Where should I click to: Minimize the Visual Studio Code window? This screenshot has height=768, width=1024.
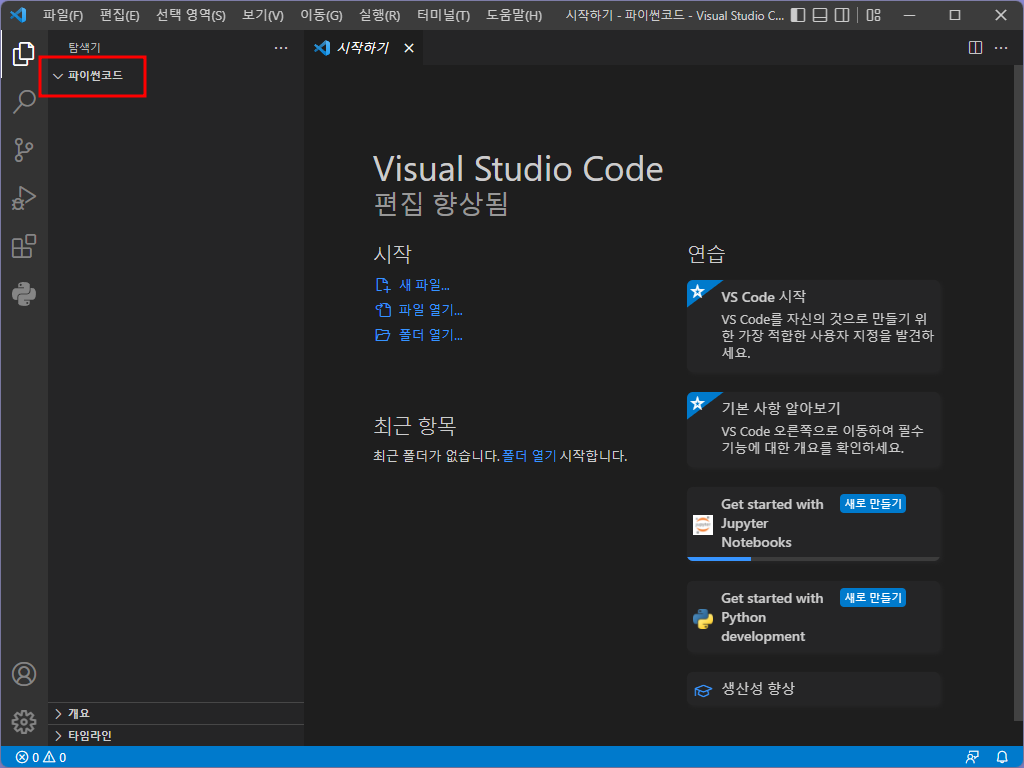coord(909,15)
